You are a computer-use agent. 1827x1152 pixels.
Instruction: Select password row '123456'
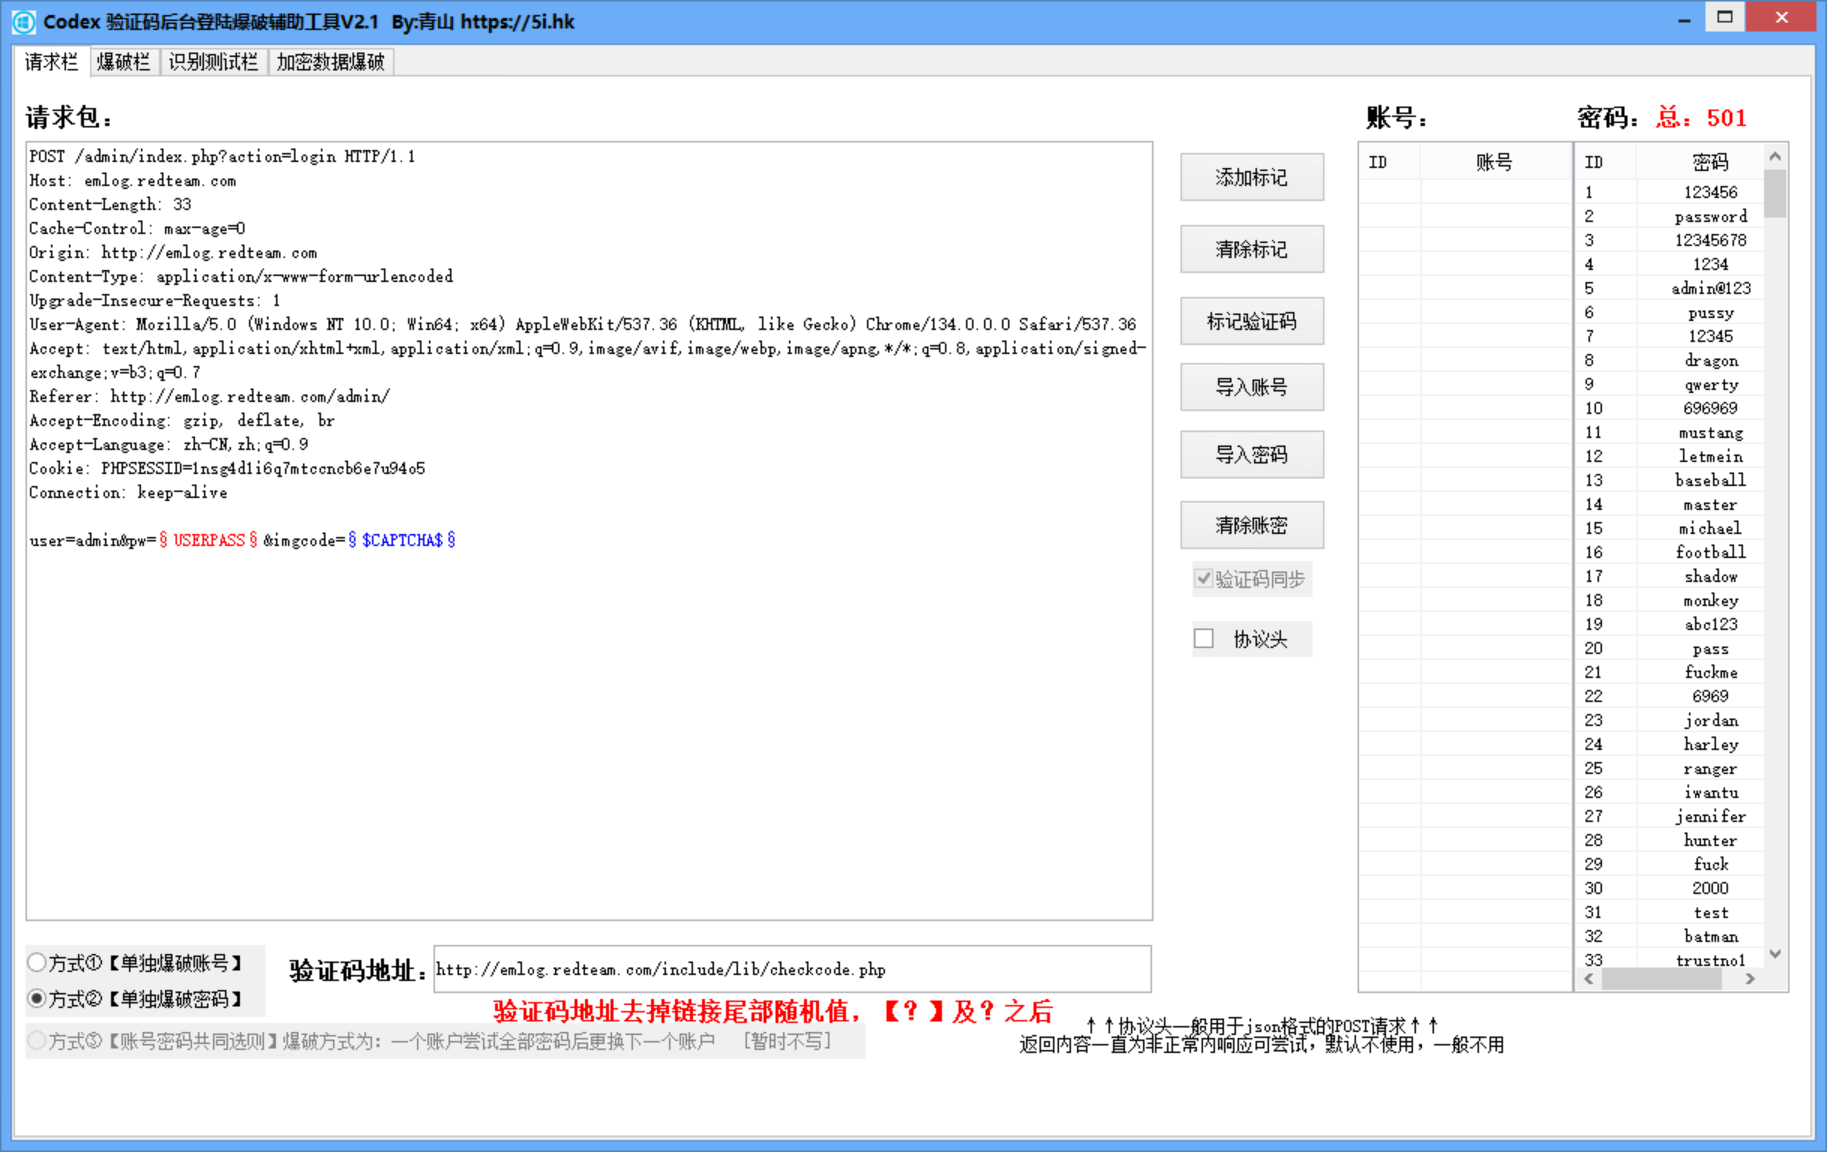(x=1670, y=192)
